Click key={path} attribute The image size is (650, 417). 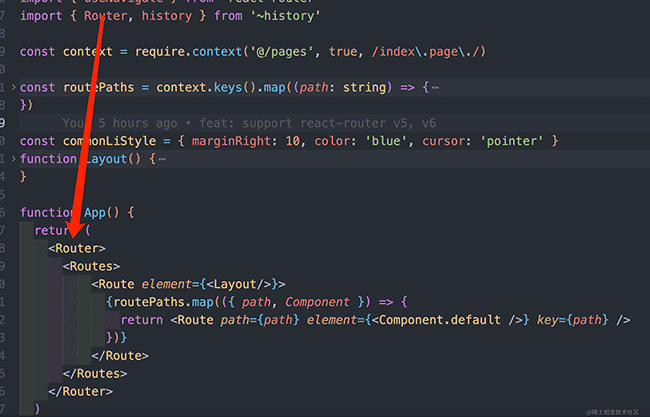(x=572, y=320)
